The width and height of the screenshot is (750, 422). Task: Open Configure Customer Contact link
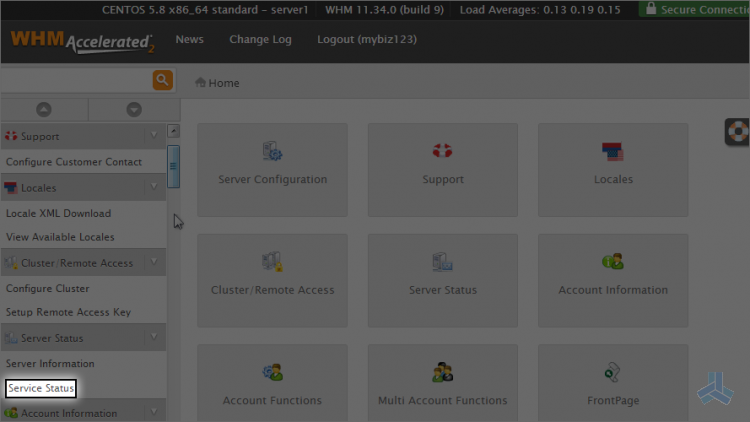tap(74, 162)
